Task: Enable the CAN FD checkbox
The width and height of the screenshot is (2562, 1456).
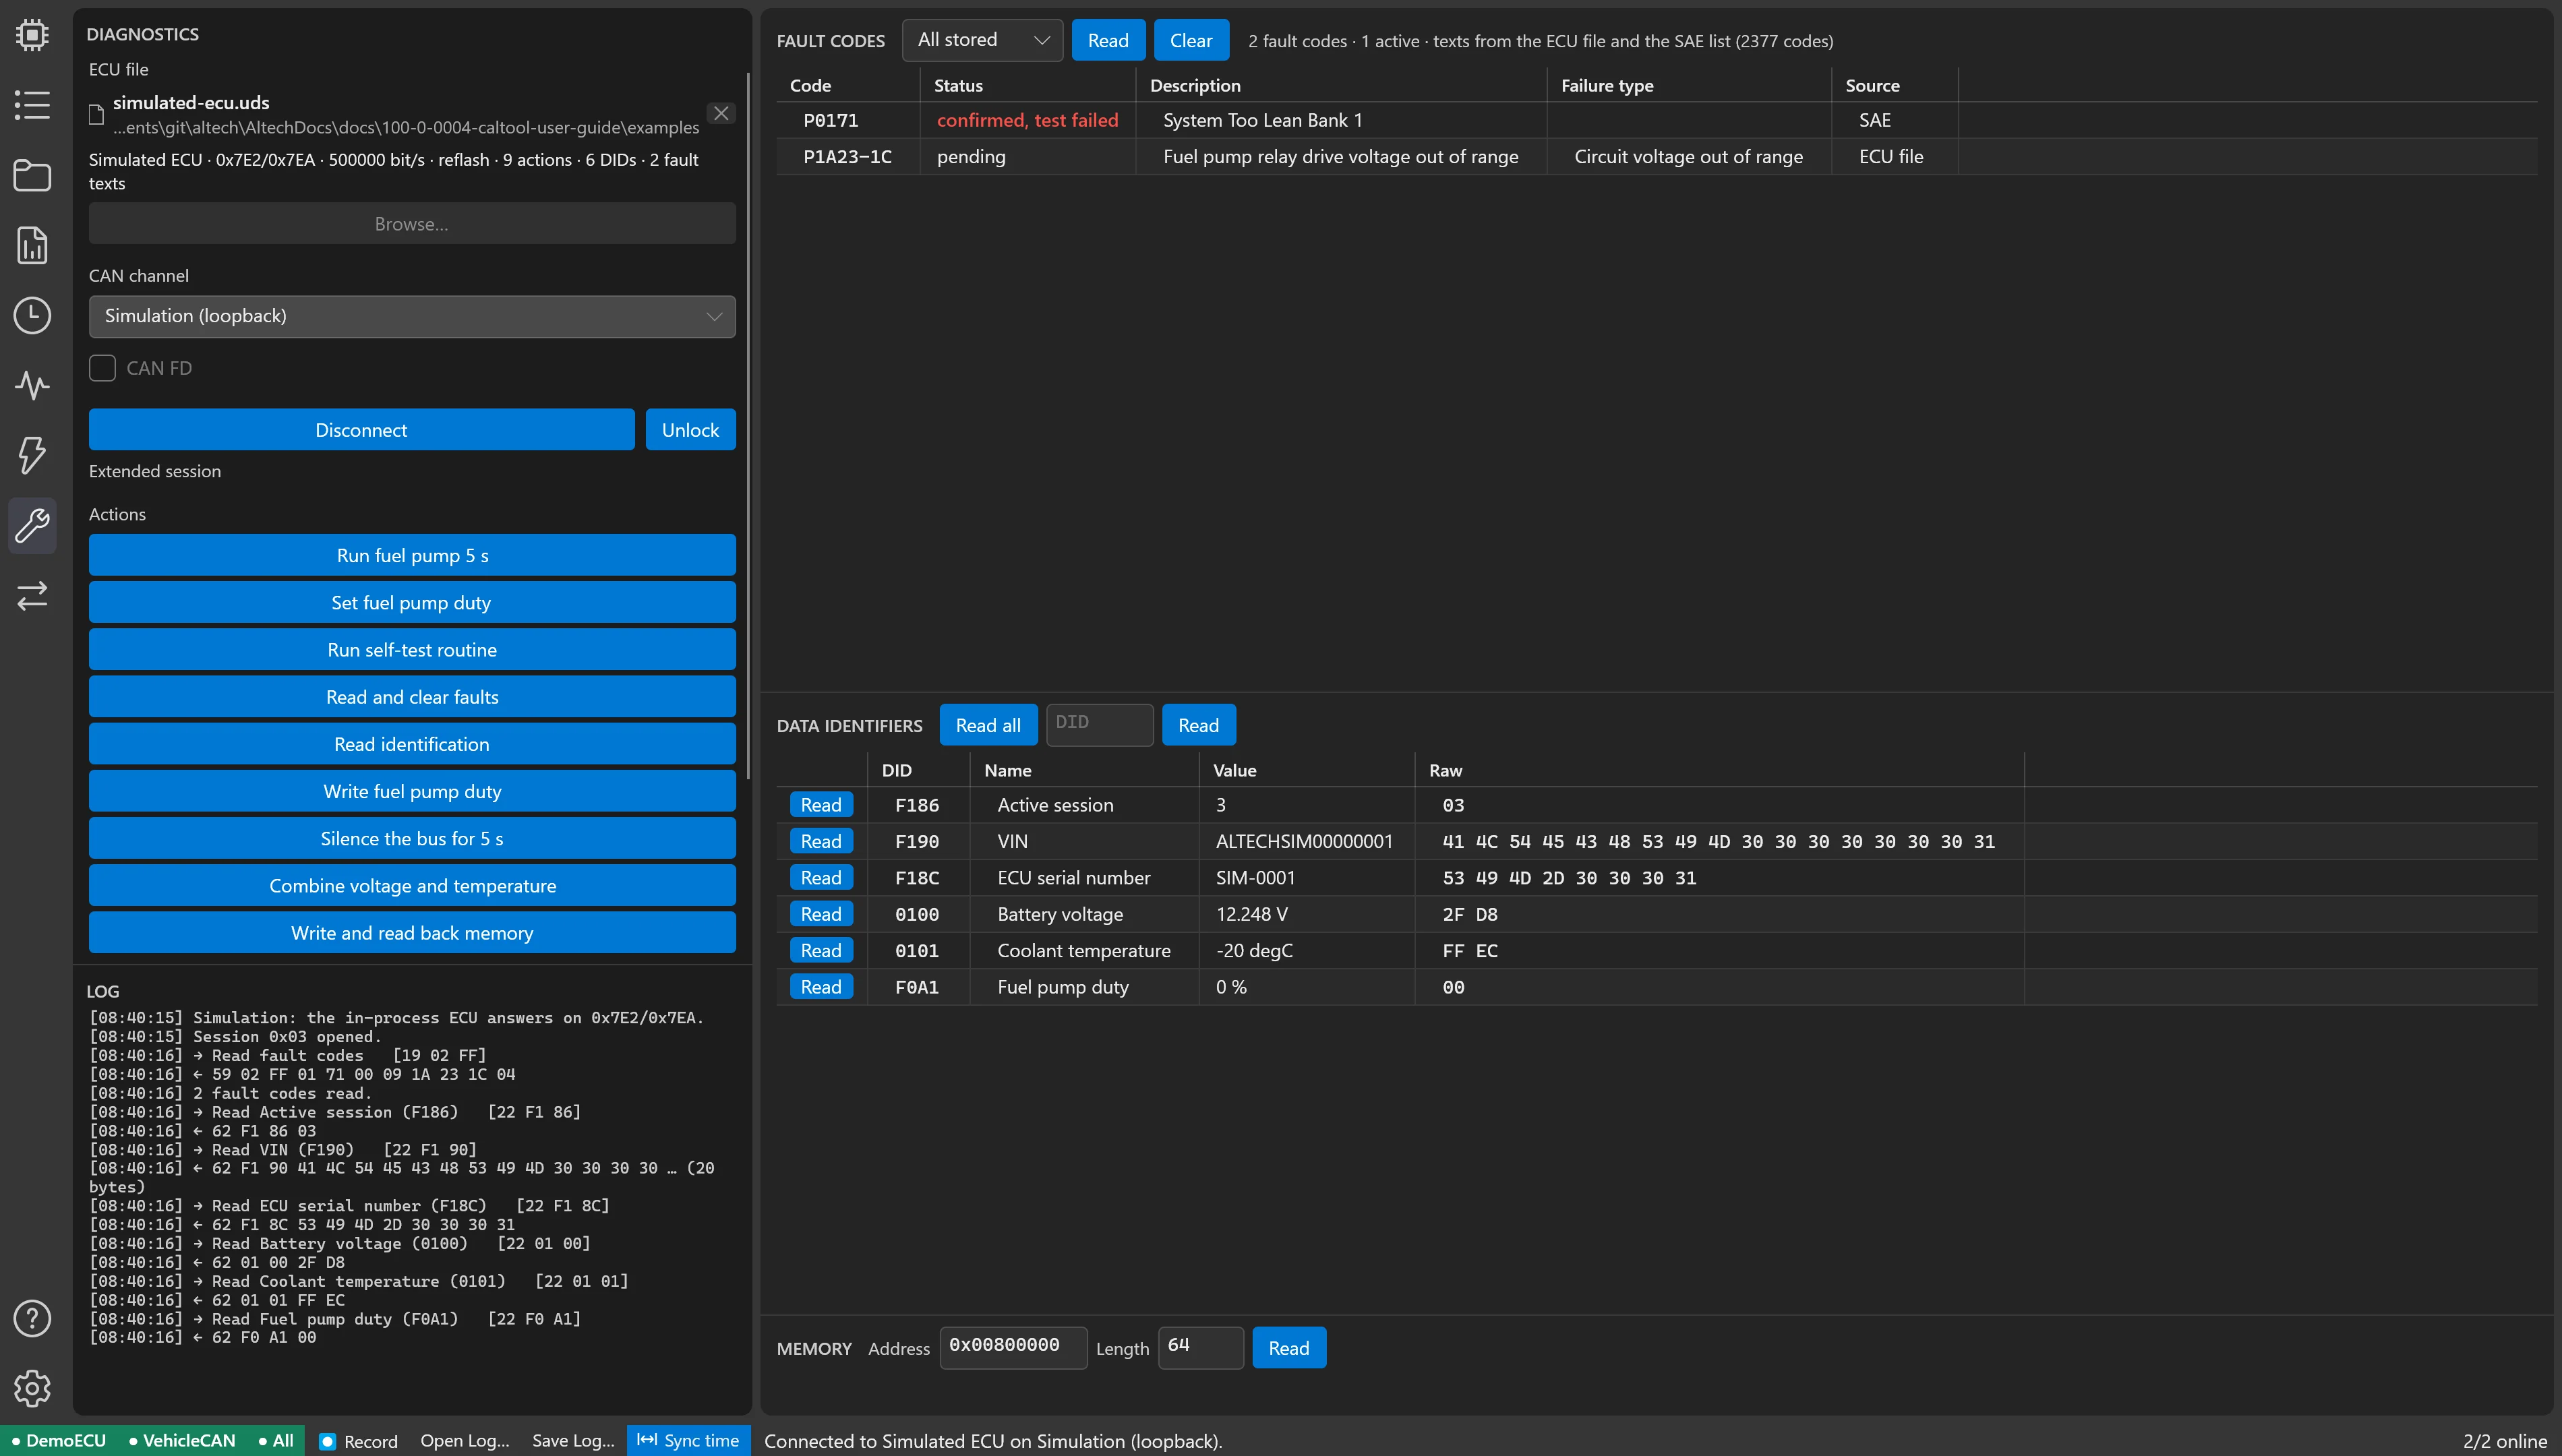Action: [x=102, y=368]
